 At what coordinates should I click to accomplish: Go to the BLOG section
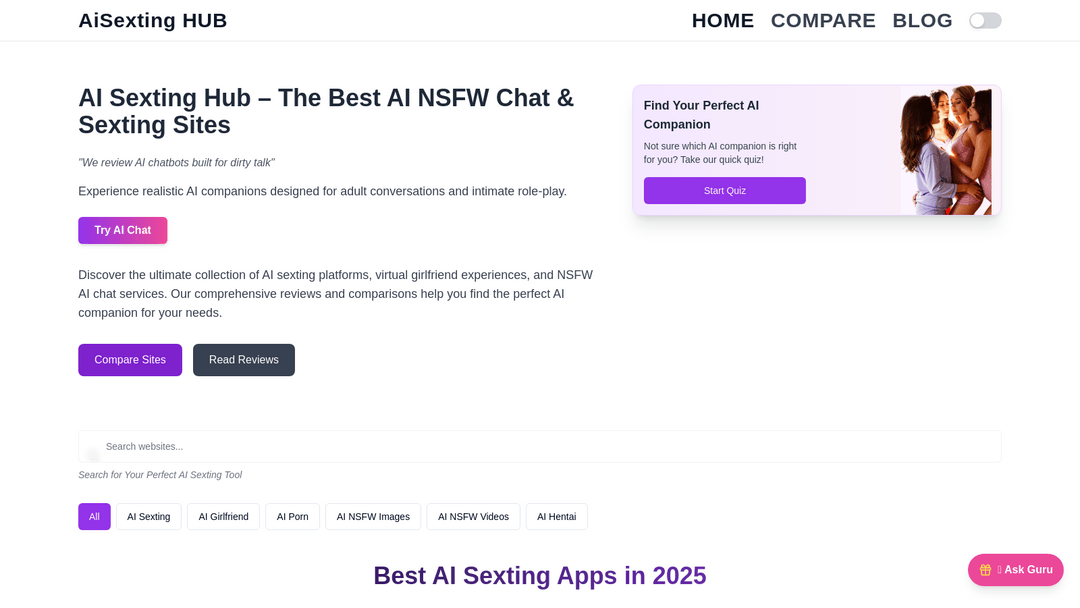point(922,21)
